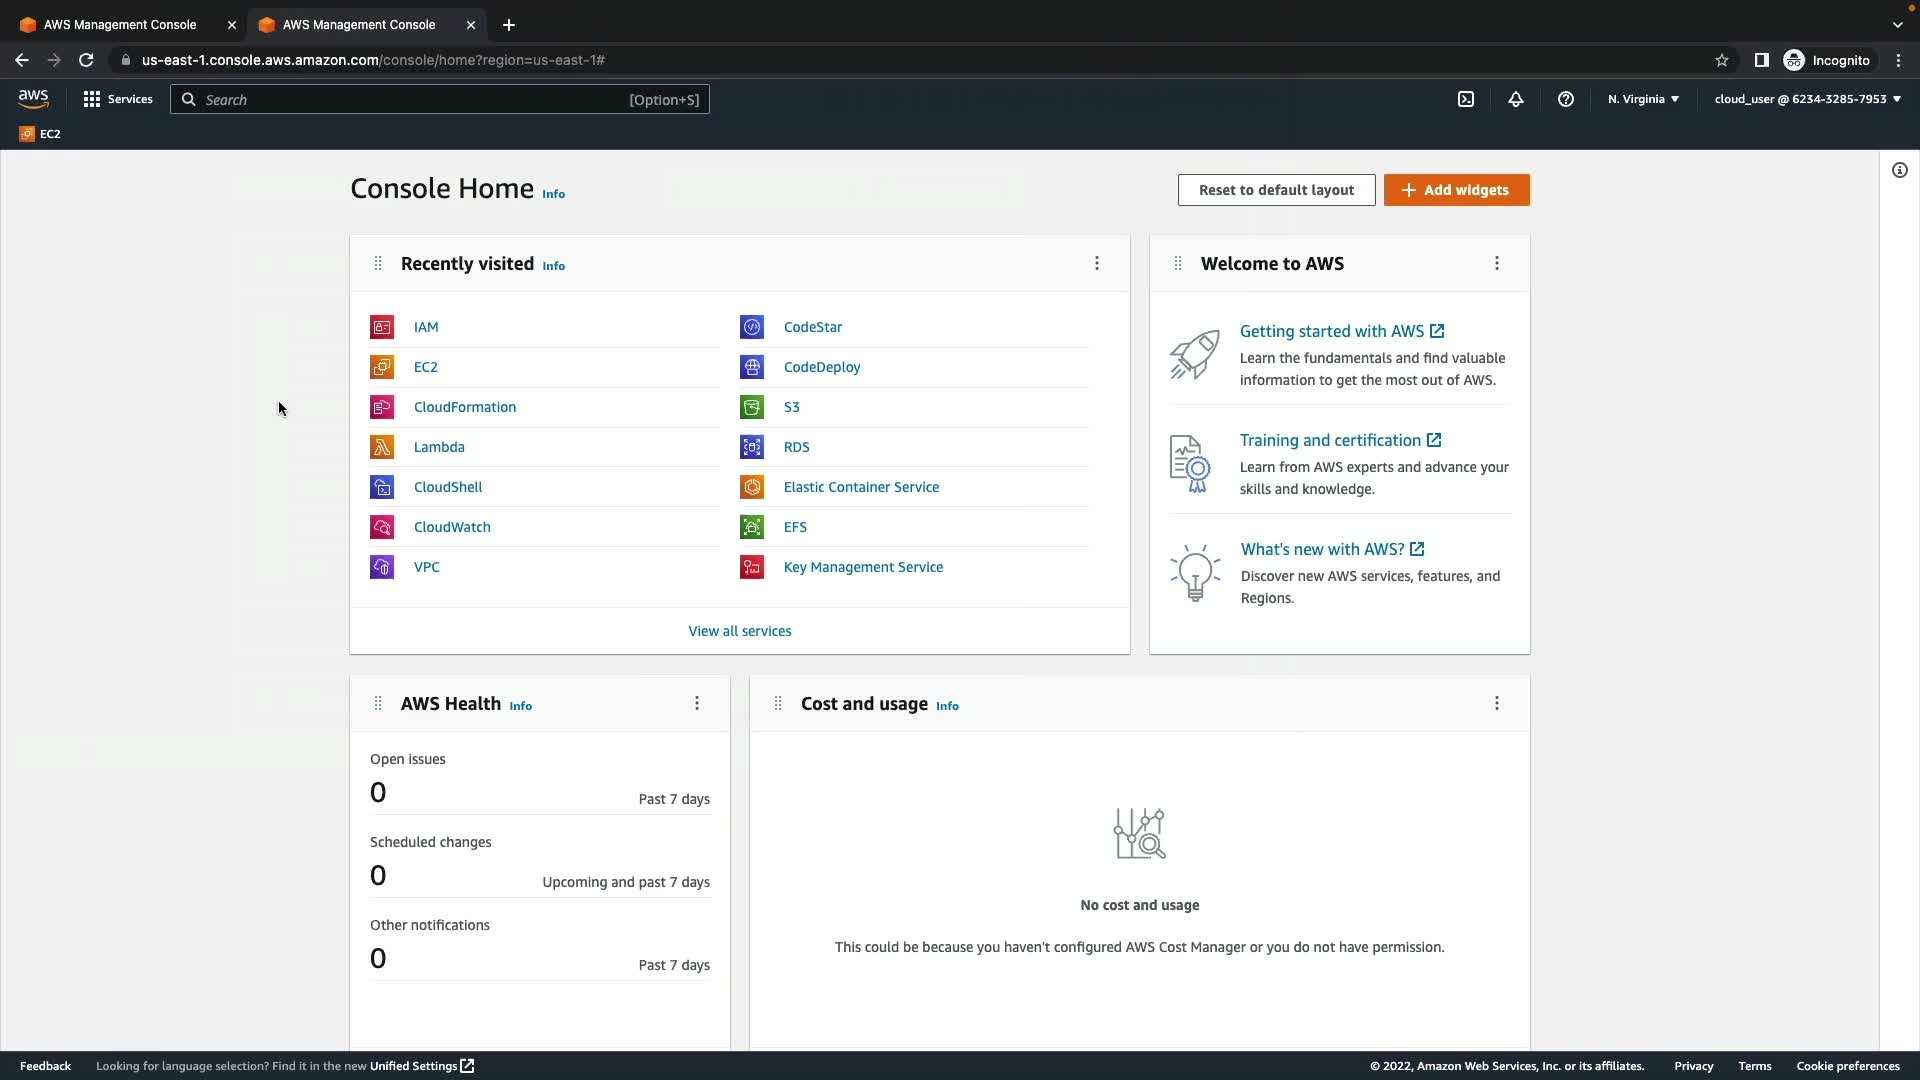Viewport: 1920px width, 1080px height.
Task: Expand the N. Virginia region dropdown
Action: tap(1643, 99)
